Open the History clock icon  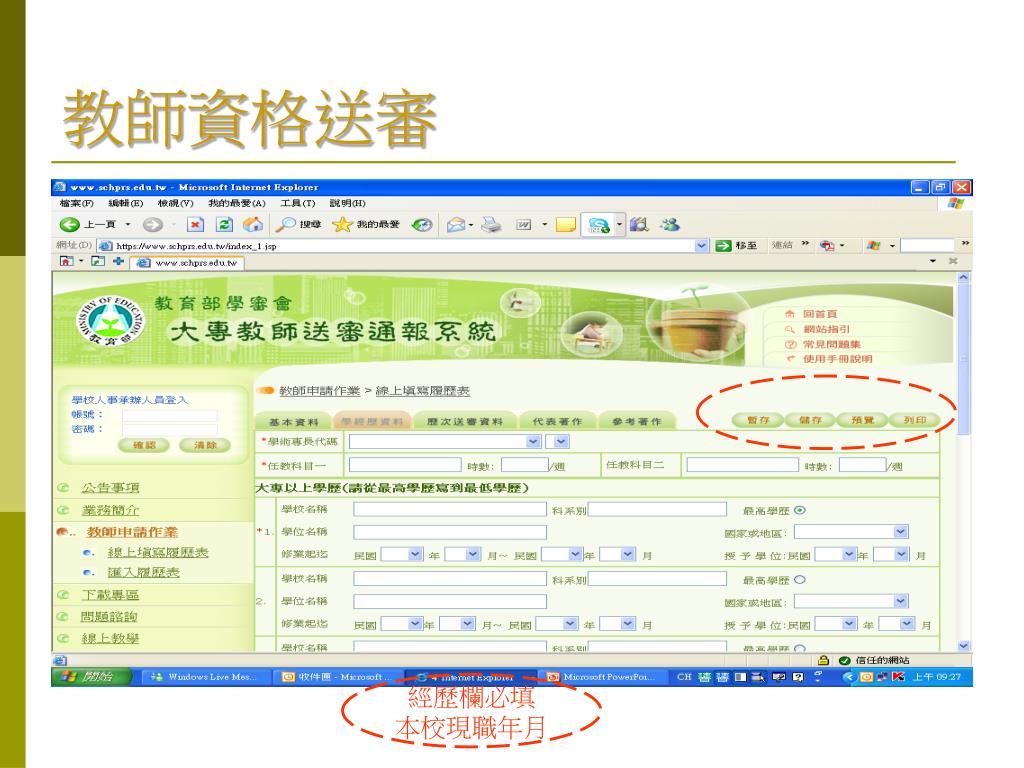[422, 225]
